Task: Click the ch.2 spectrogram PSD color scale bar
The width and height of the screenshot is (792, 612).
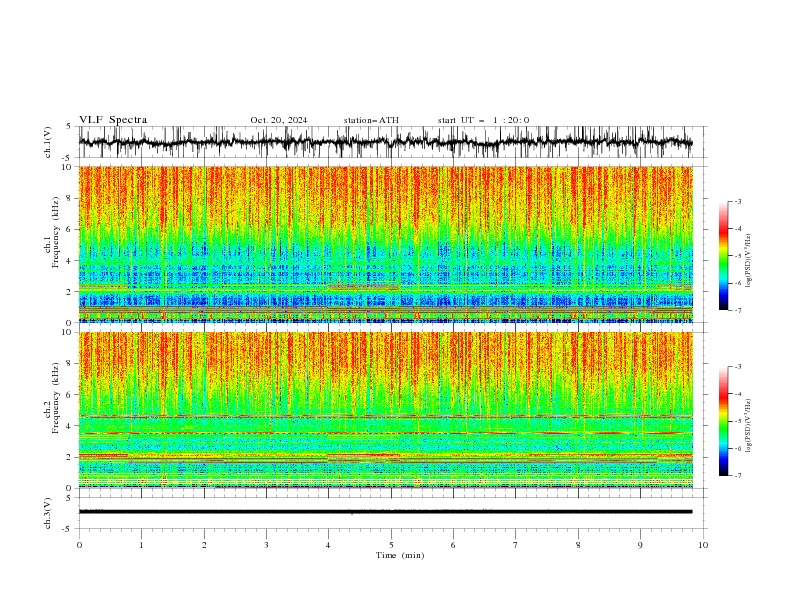Action: click(x=723, y=421)
